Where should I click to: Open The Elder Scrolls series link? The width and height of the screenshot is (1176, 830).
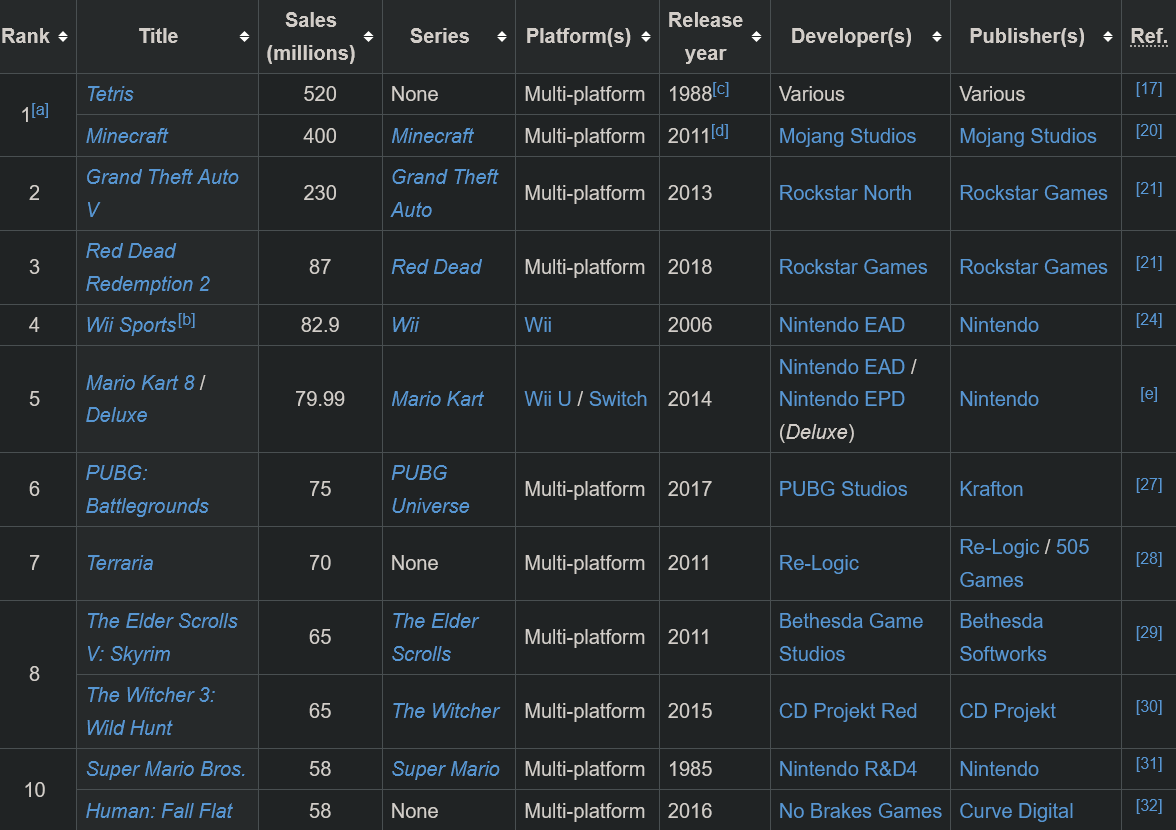point(434,637)
